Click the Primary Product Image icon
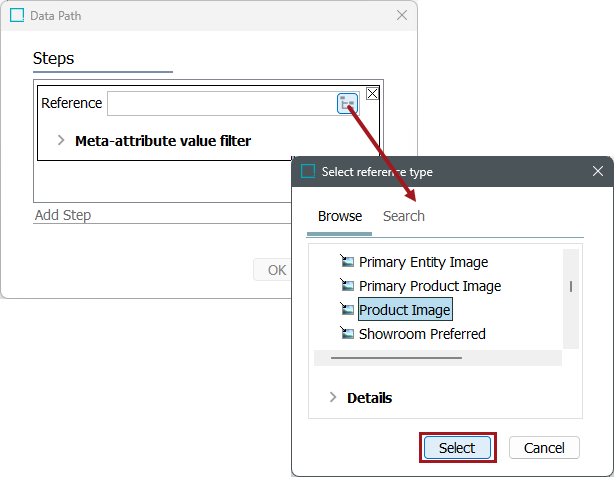The width and height of the screenshot is (614, 477). pos(347,286)
